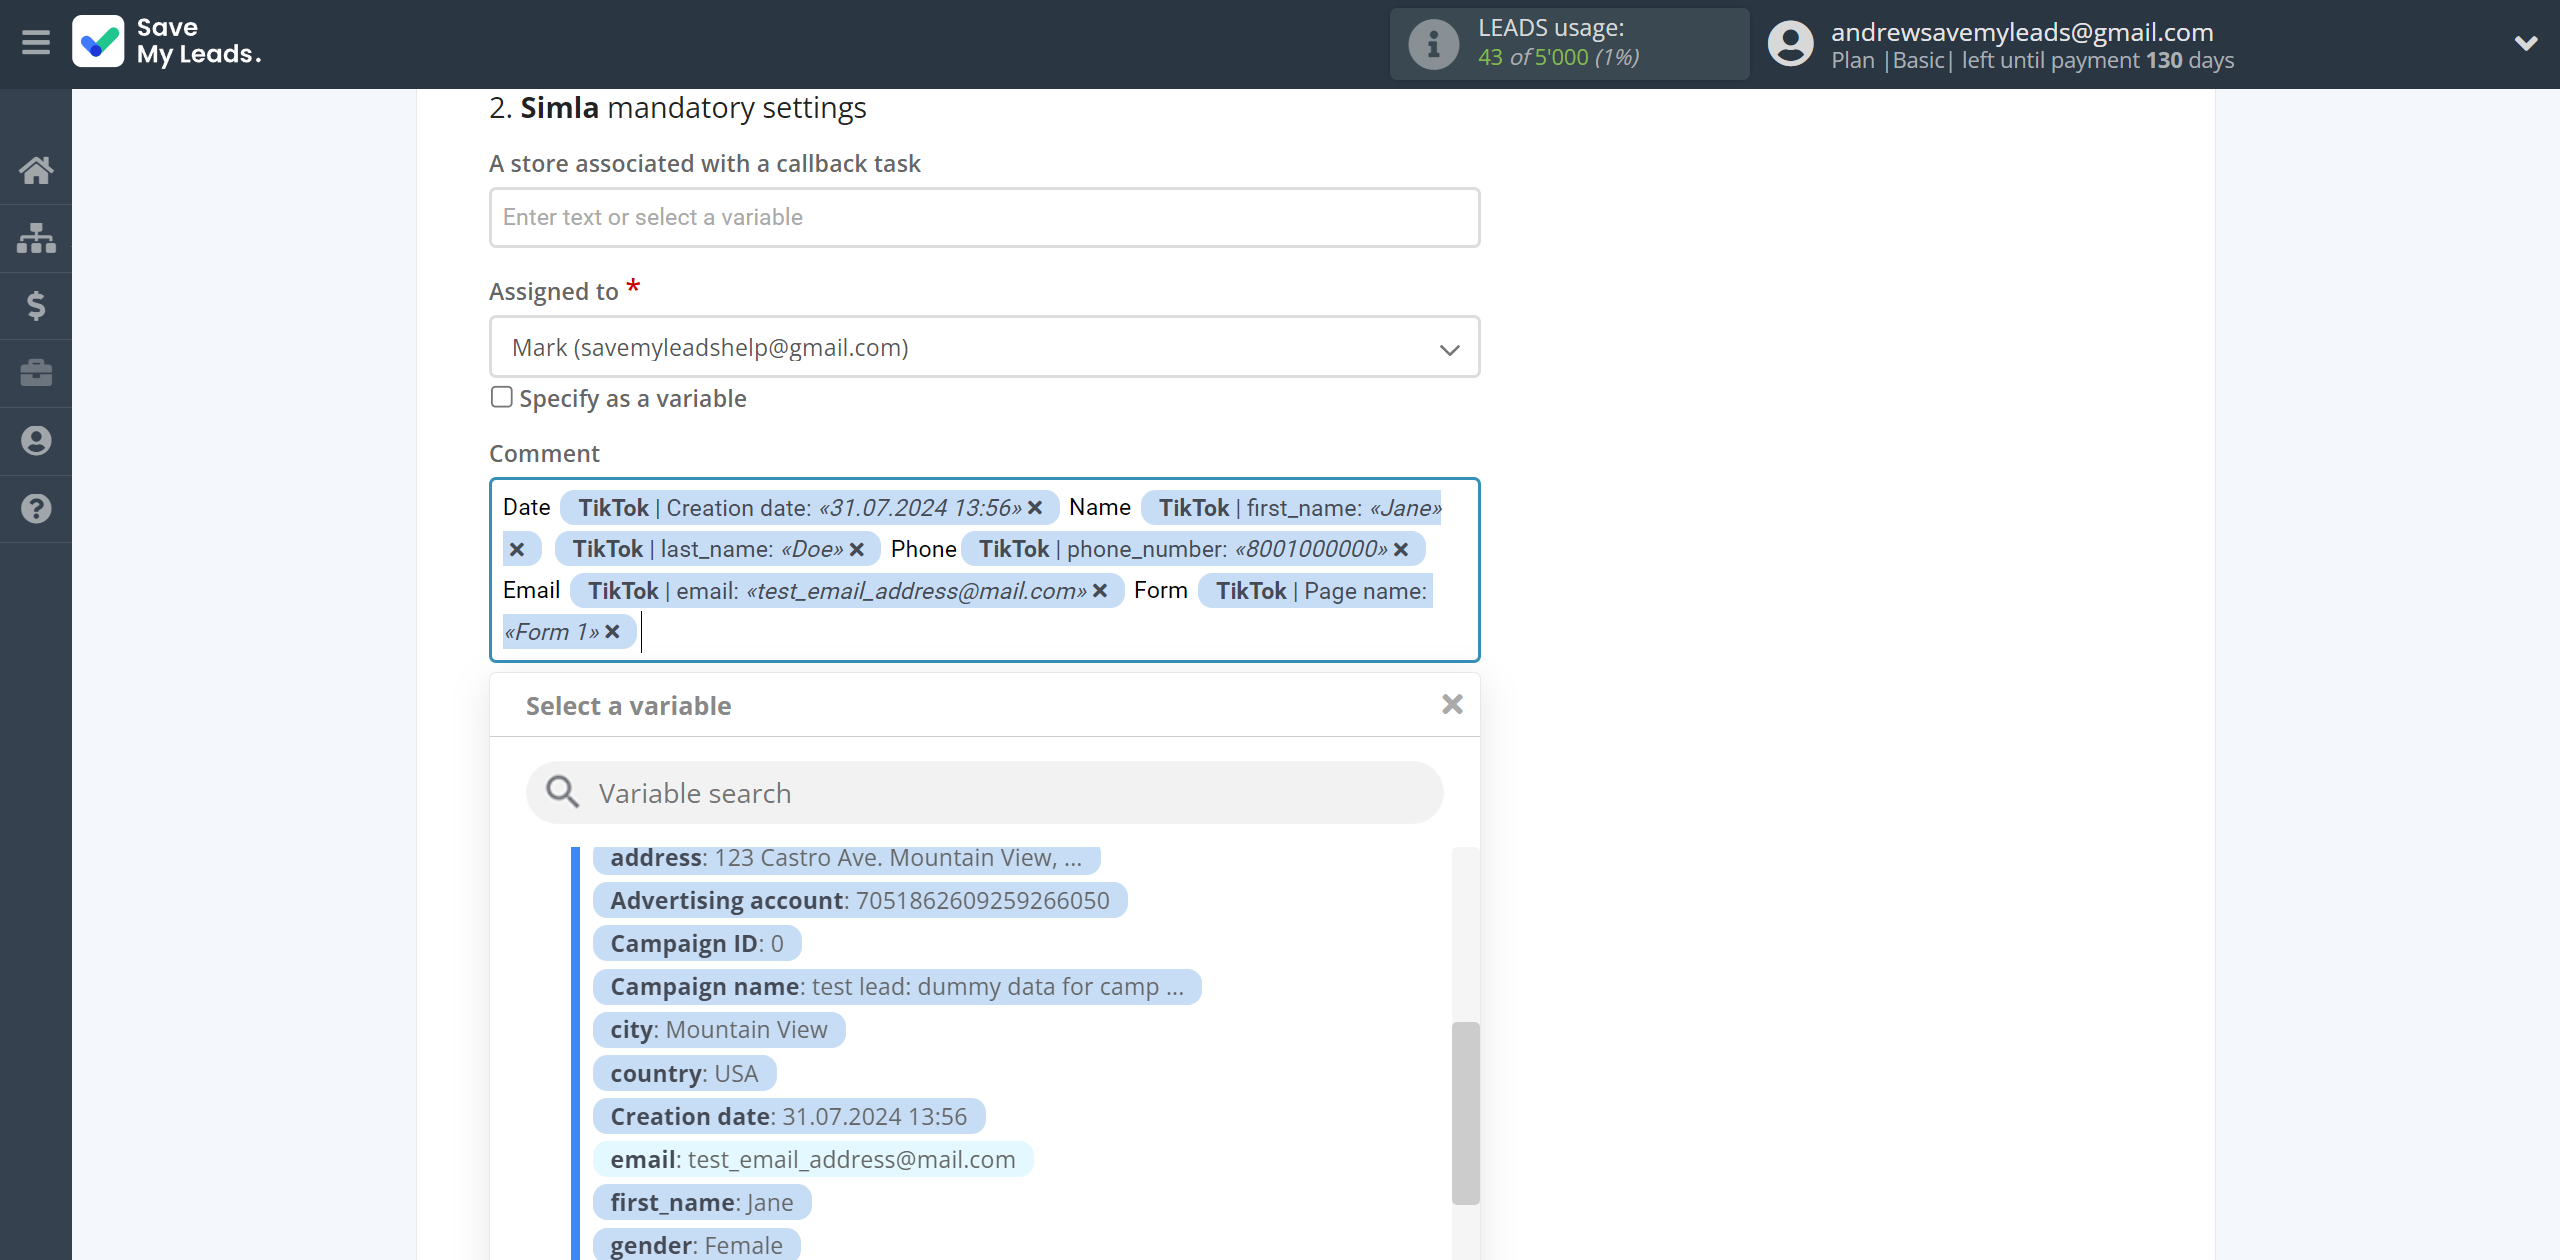The width and height of the screenshot is (2560, 1260).
Task: Select country USA variable from list
Action: pos(687,1072)
